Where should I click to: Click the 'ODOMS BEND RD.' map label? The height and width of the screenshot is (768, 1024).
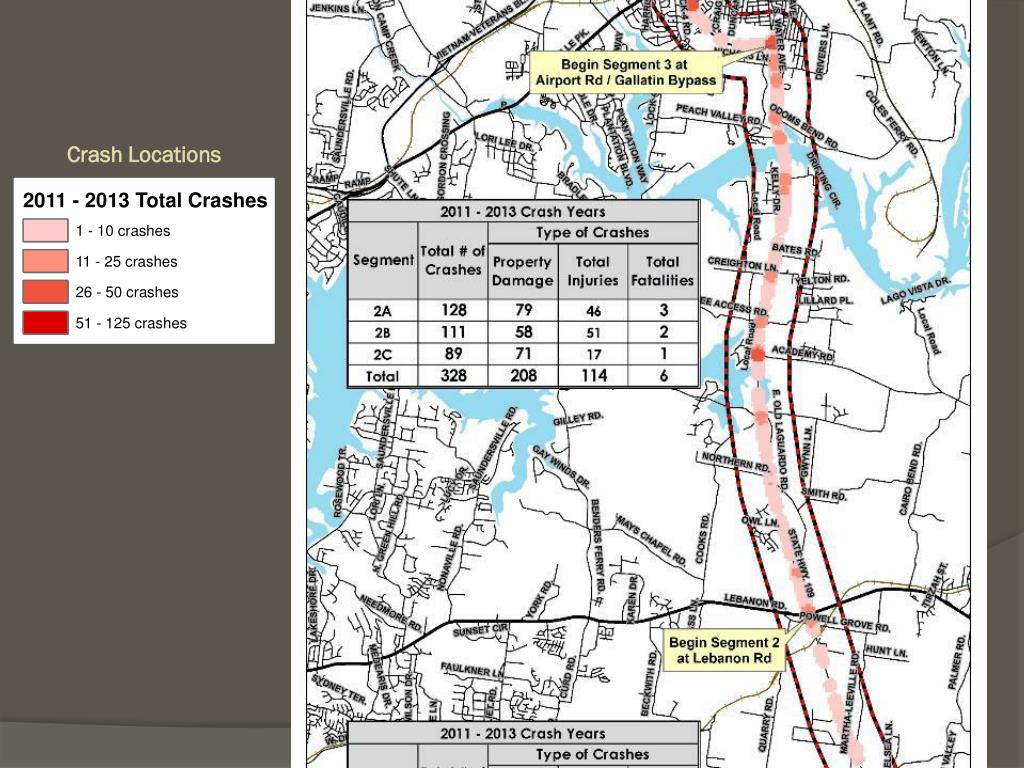(803, 125)
